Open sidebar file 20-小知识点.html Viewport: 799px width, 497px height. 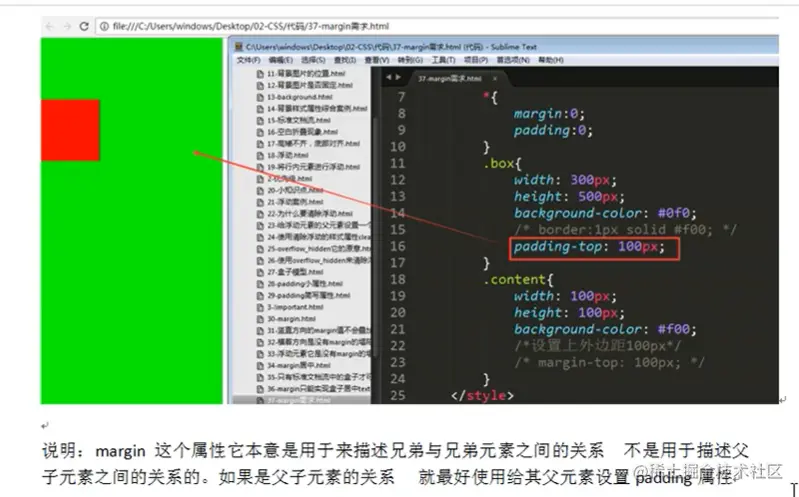click(x=295, y=190)
